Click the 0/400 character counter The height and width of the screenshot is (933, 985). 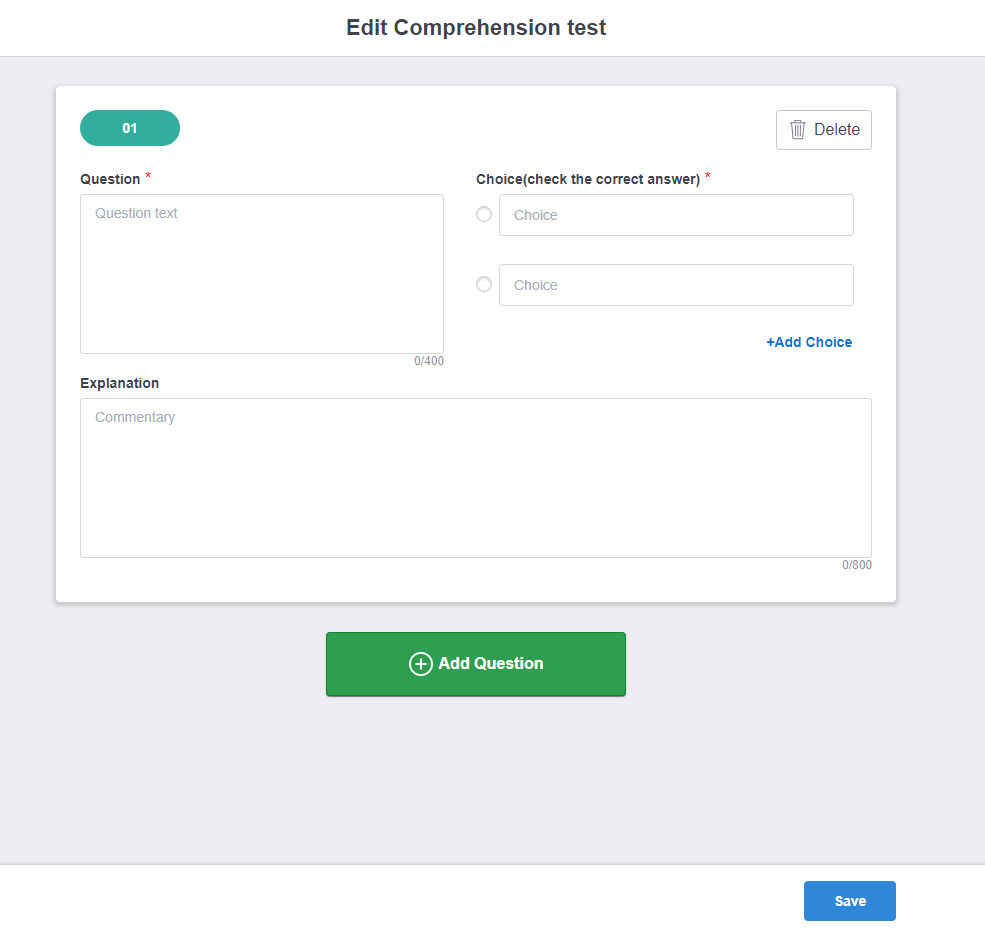click(x=429, y=361)
